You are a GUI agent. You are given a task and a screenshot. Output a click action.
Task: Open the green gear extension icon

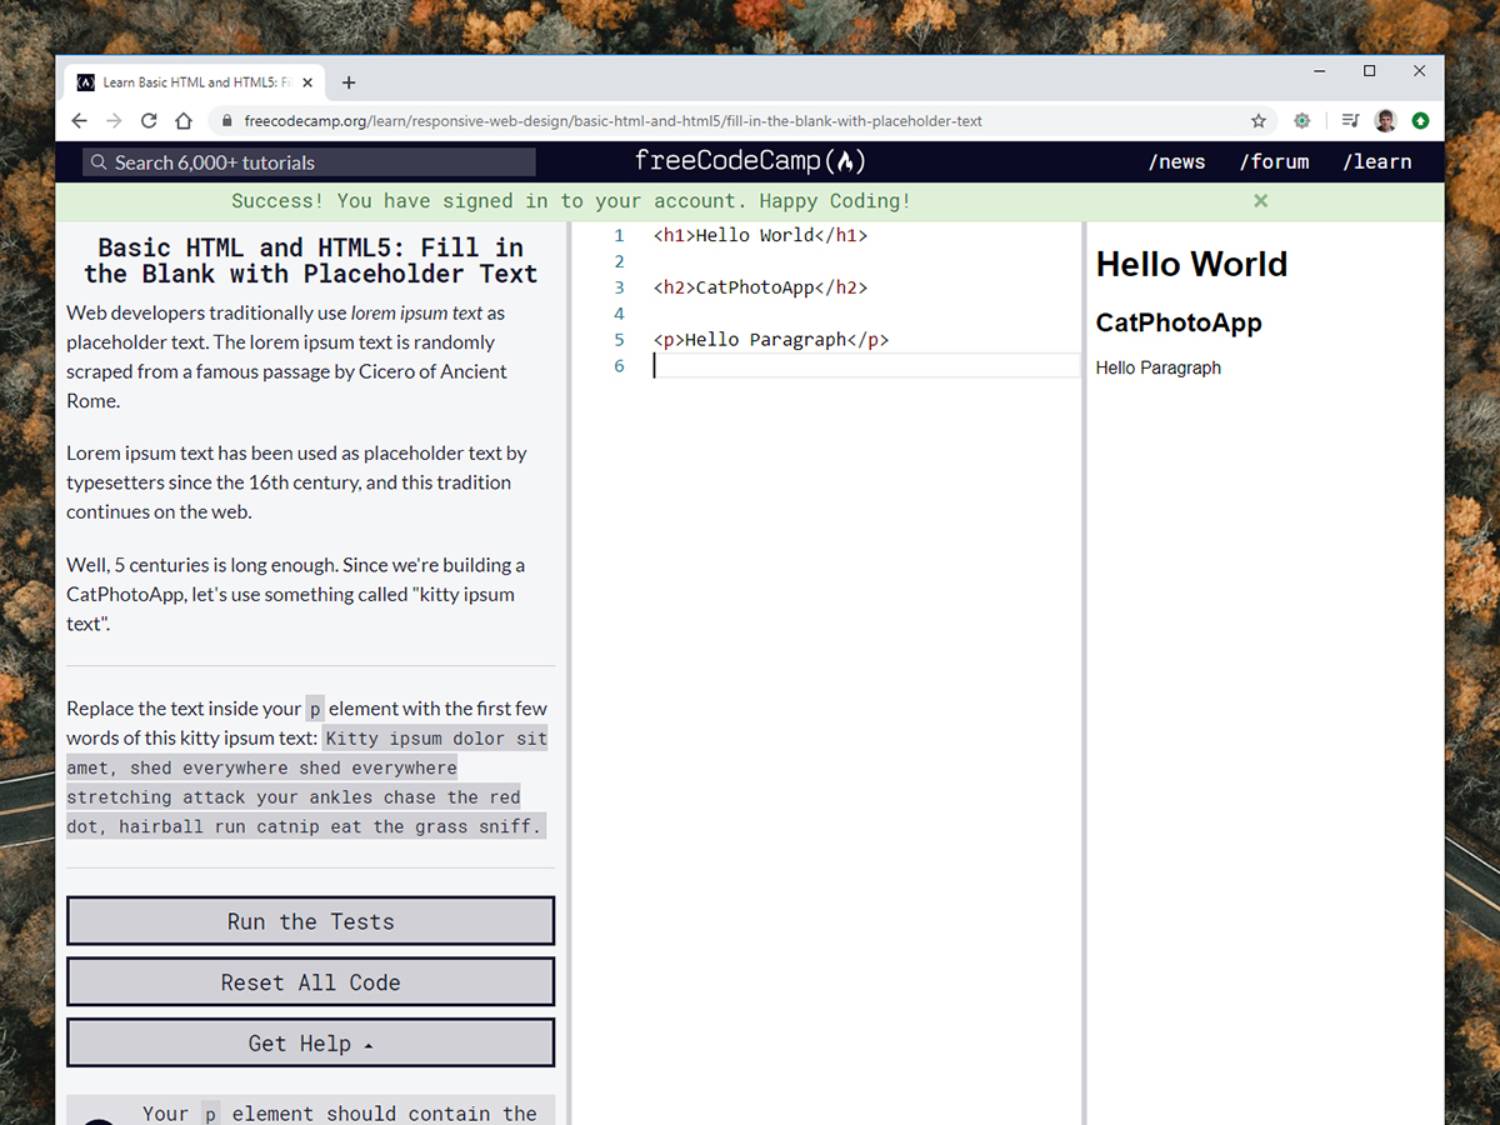click(1302, 121)
